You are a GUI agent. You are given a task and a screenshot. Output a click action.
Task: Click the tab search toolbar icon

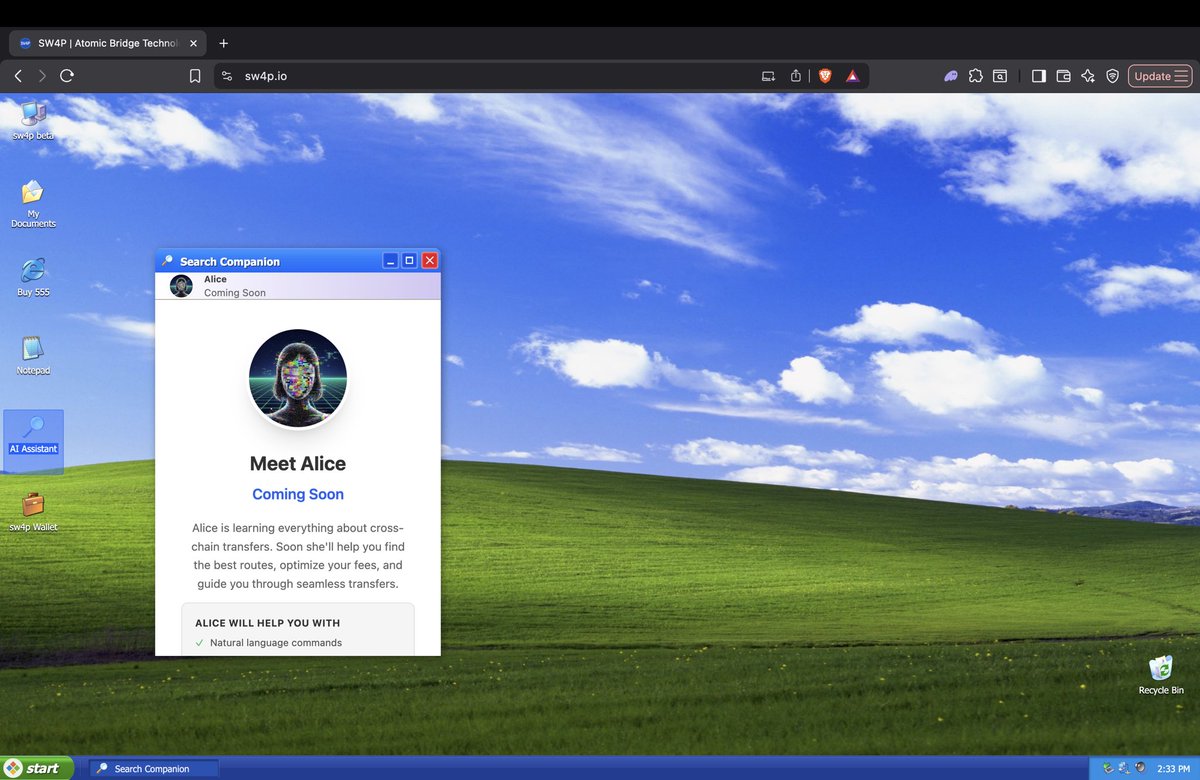pyautogui.click(x=1000, y=76)
